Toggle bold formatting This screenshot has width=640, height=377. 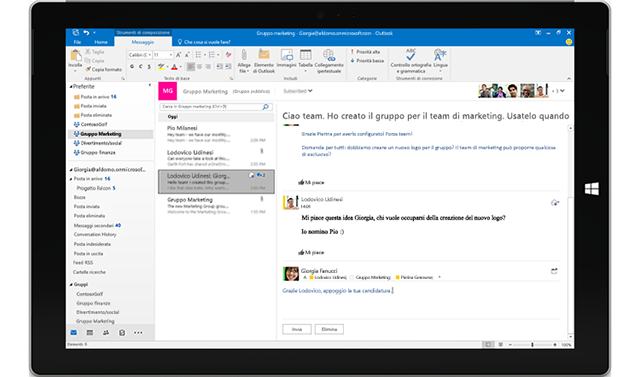click(x=132, y=67)
